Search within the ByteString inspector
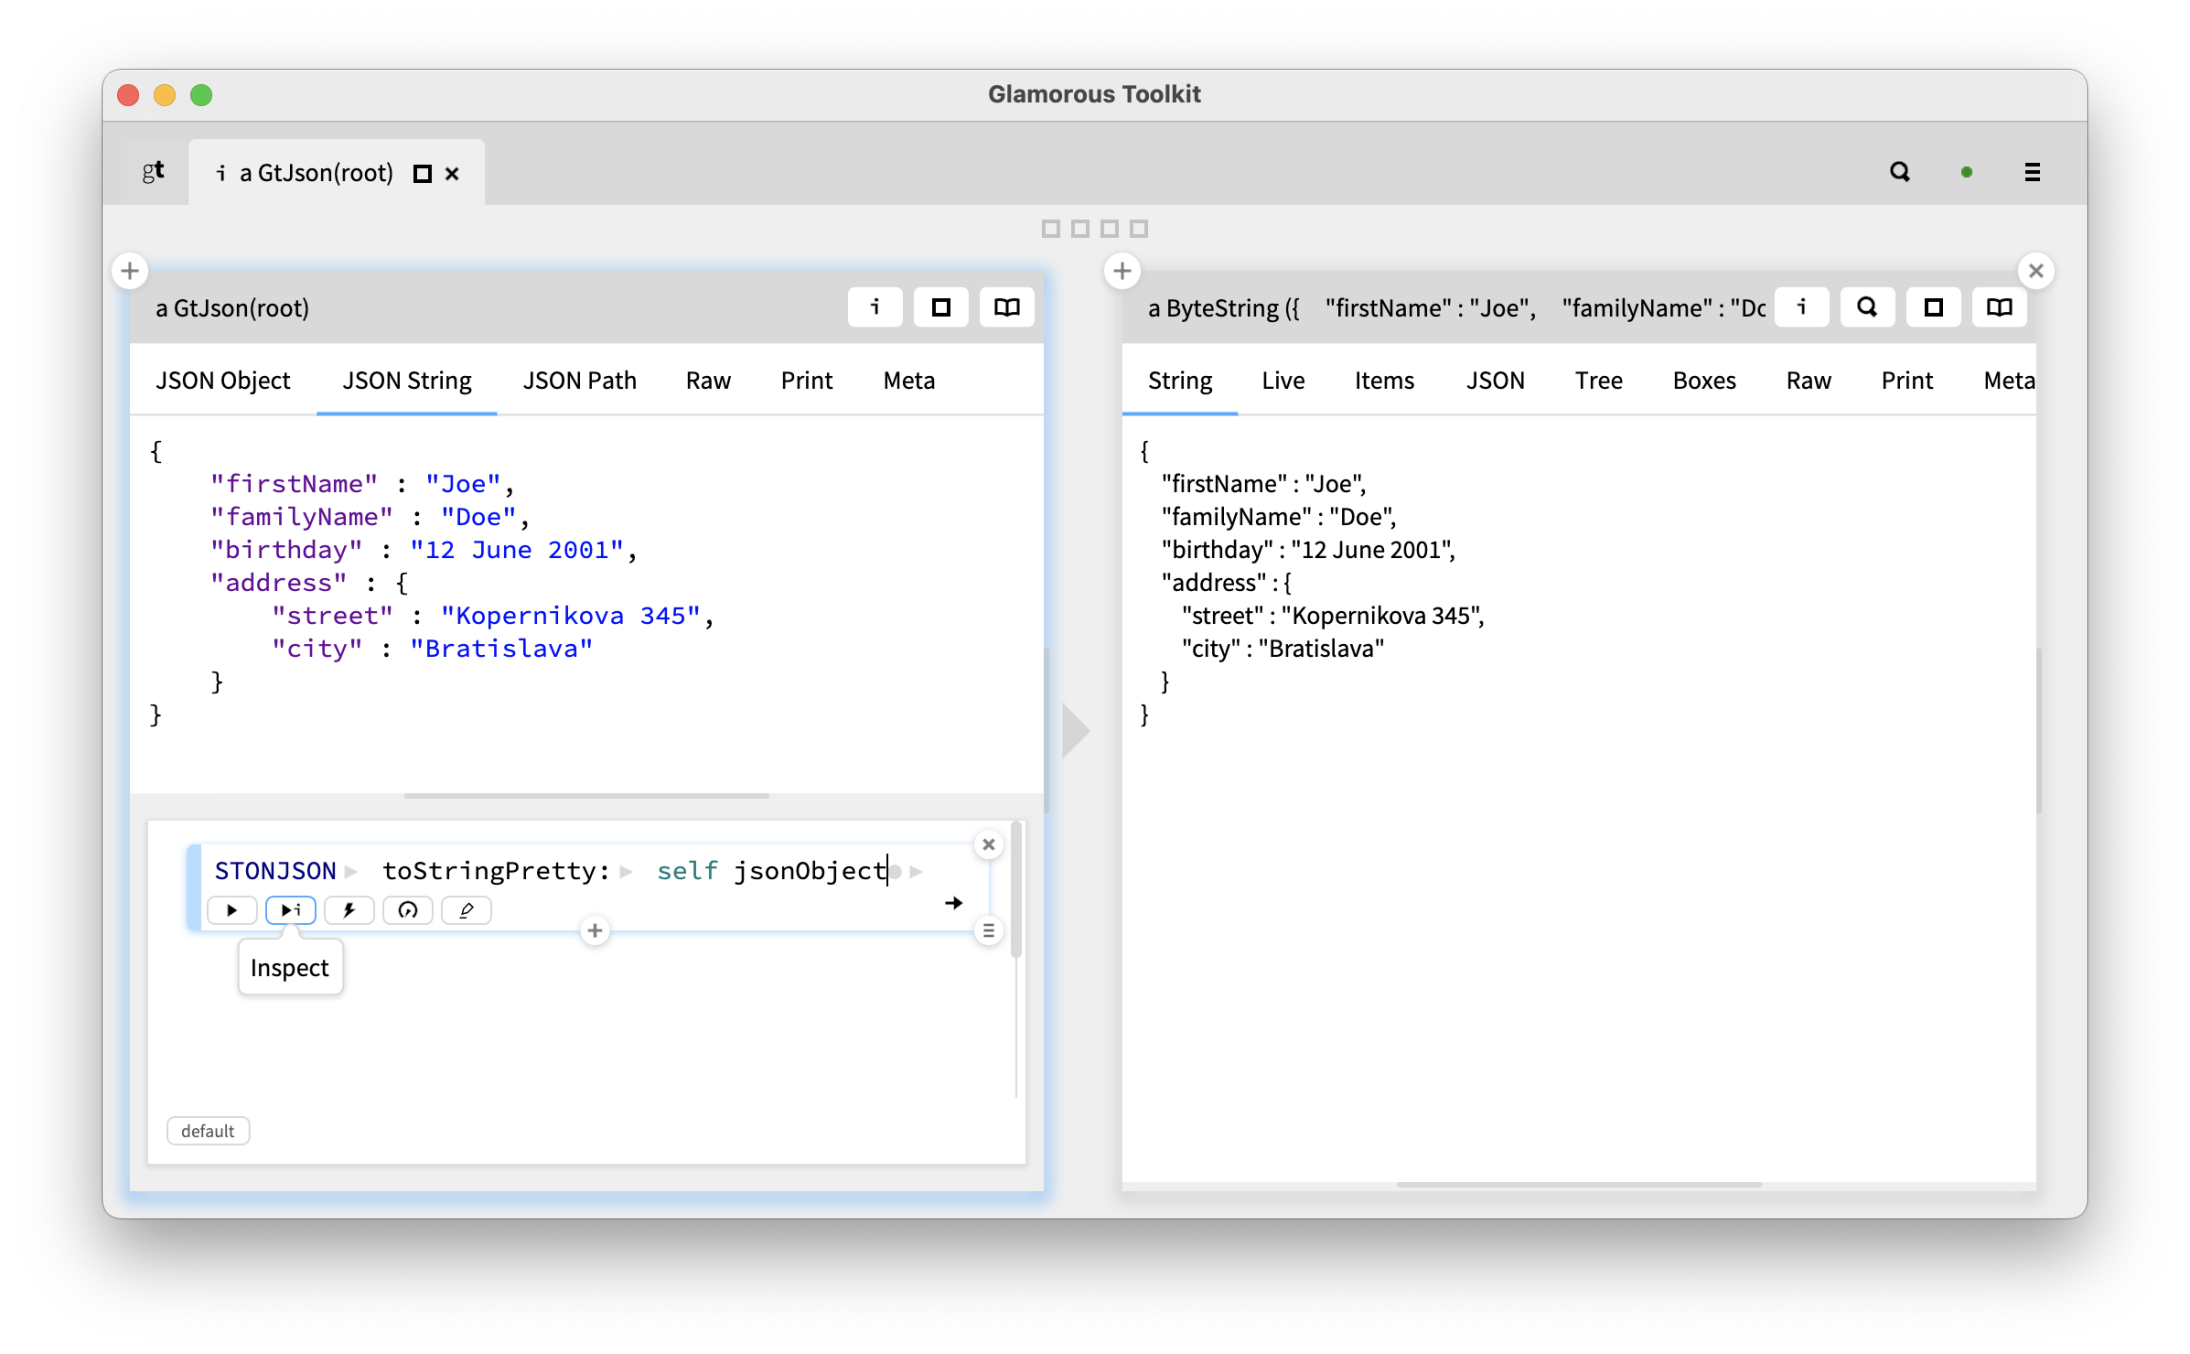Image resolution: width=2190 pixels, height=1354 pixels. point(1867,307)
